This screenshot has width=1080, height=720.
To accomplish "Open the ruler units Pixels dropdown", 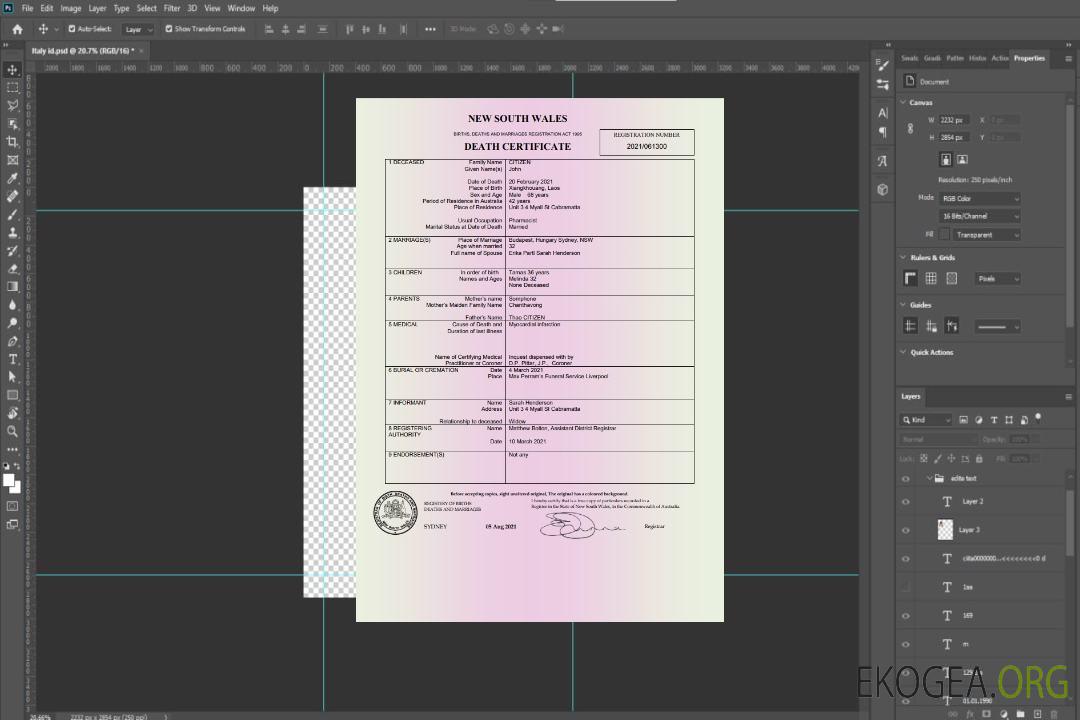I will tap(998, 278).
